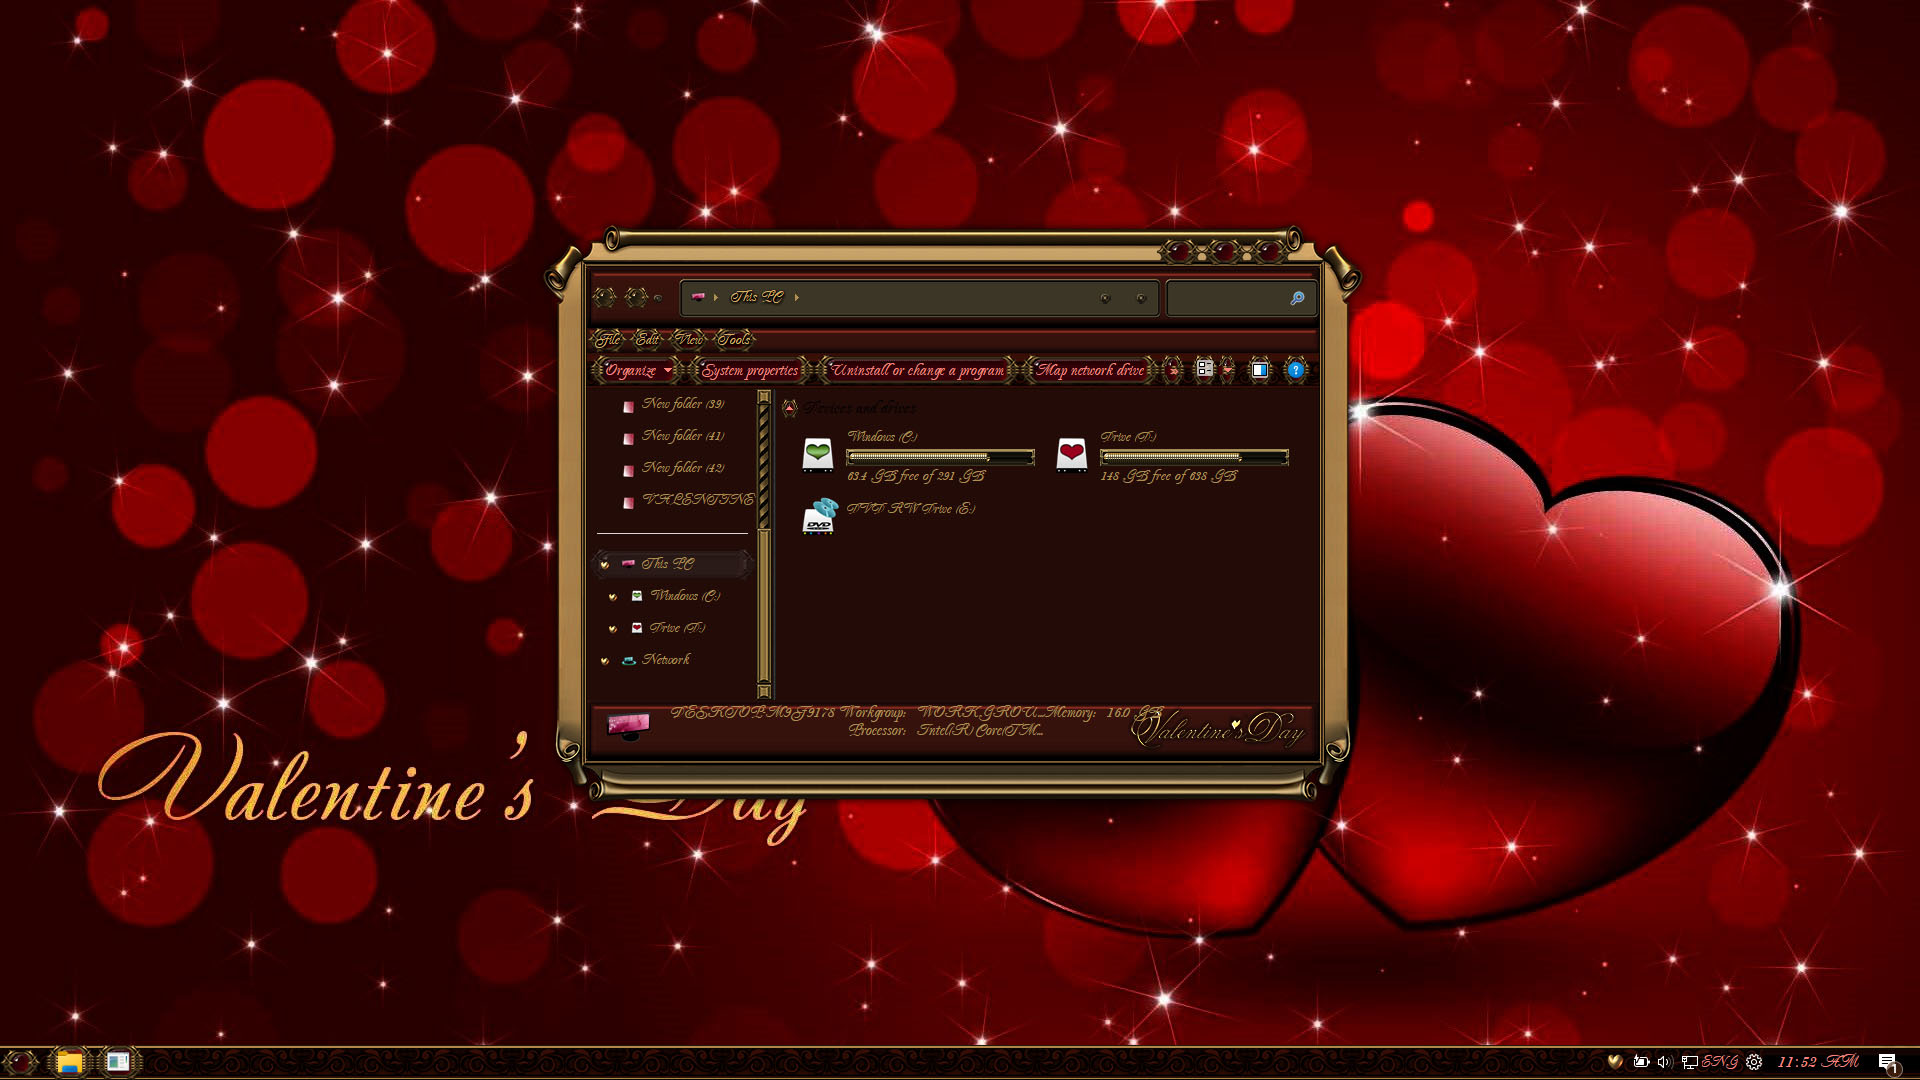Screen dimensions: 1920x1080
Task: Click the search magnifier icon
Action: 1297,298
